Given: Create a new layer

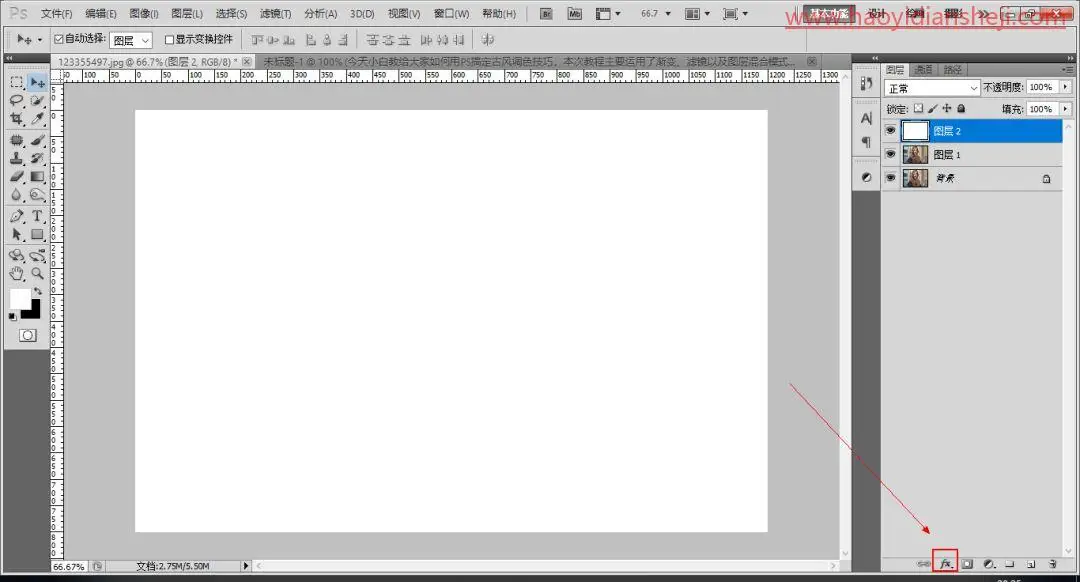Looking at the screenshot, I should click(1031, 563).
